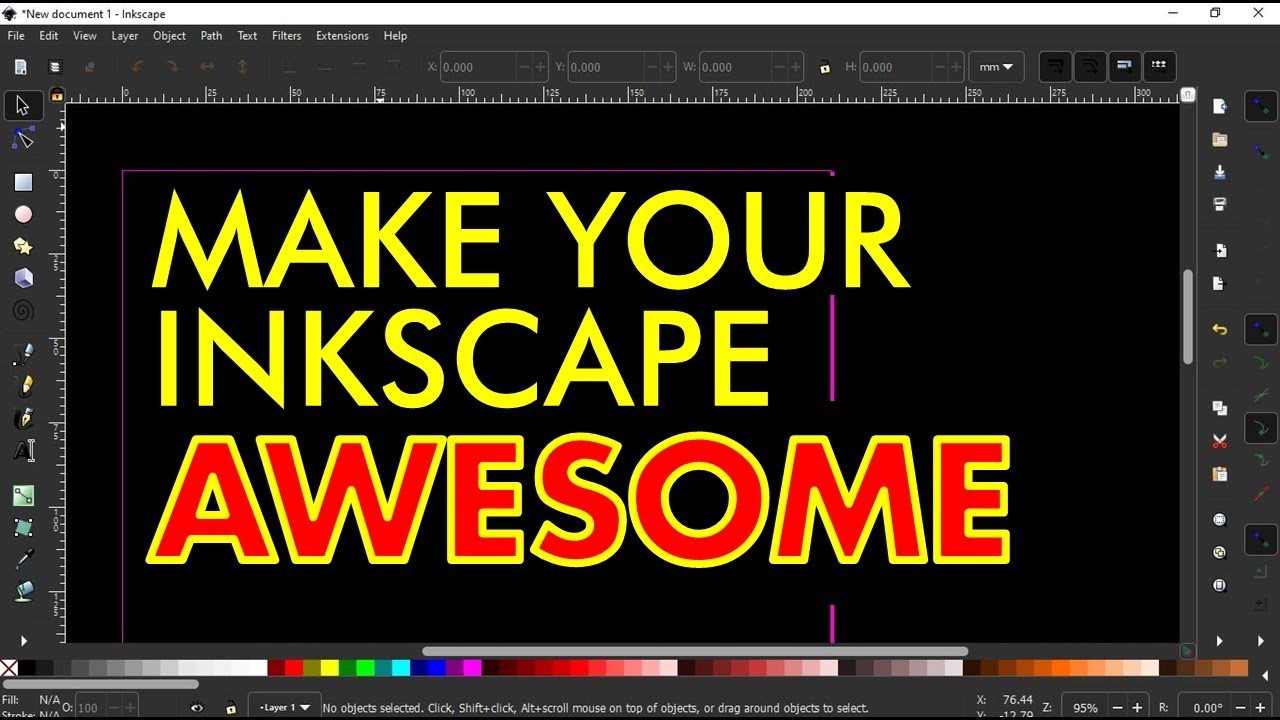The image size is (1280, 720).
Task: Open the Extensions menu
Action: click(x=342, y=36)
